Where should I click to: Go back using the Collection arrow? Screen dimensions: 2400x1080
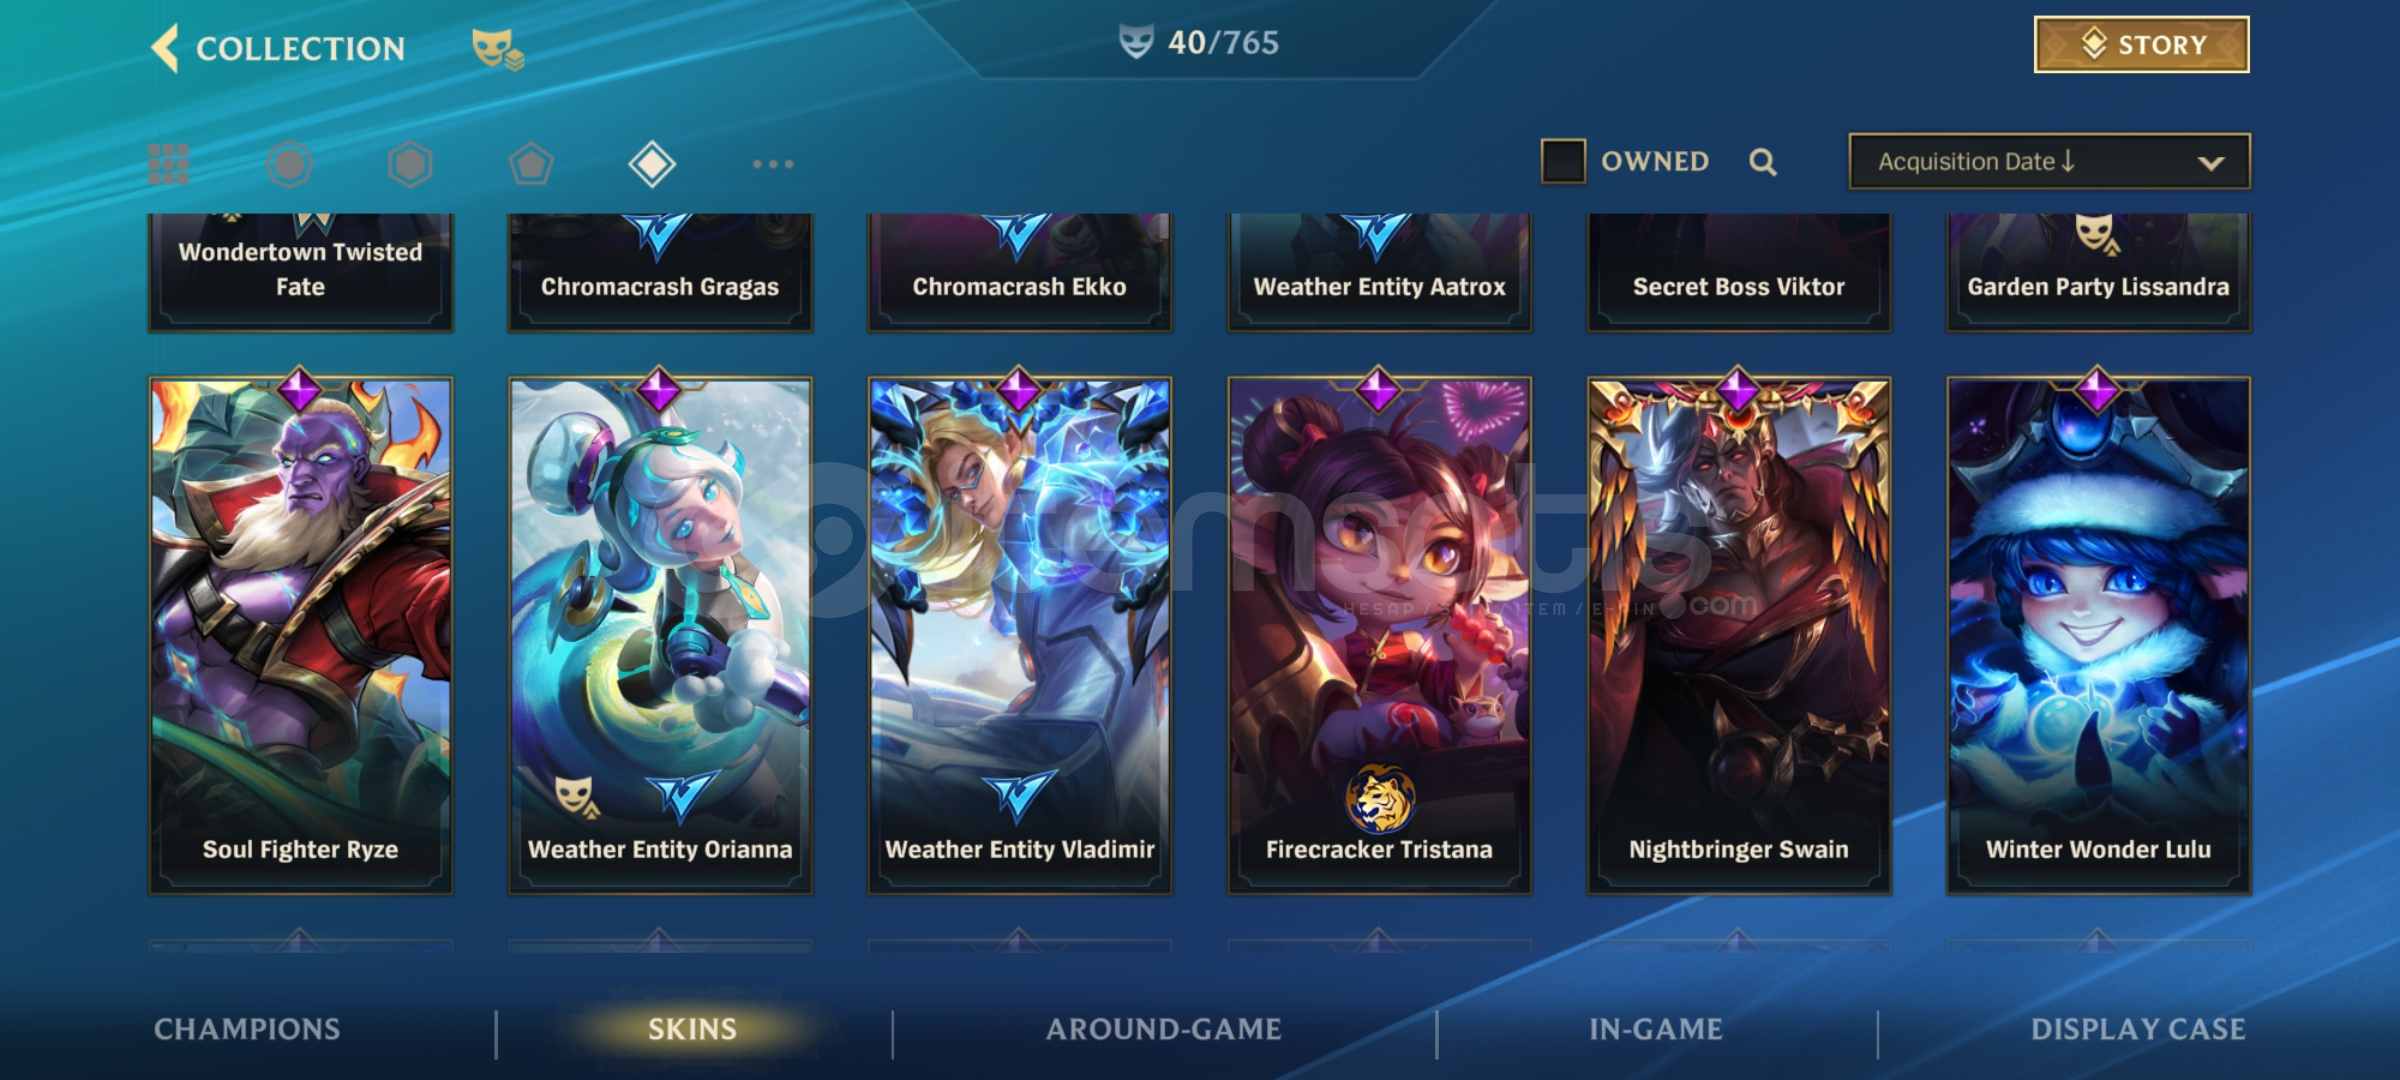click(x=166, y=48)
